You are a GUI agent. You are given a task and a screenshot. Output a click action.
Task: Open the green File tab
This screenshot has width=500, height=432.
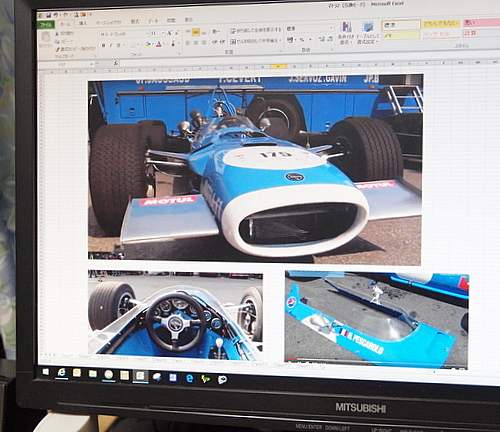click(46, 25)
